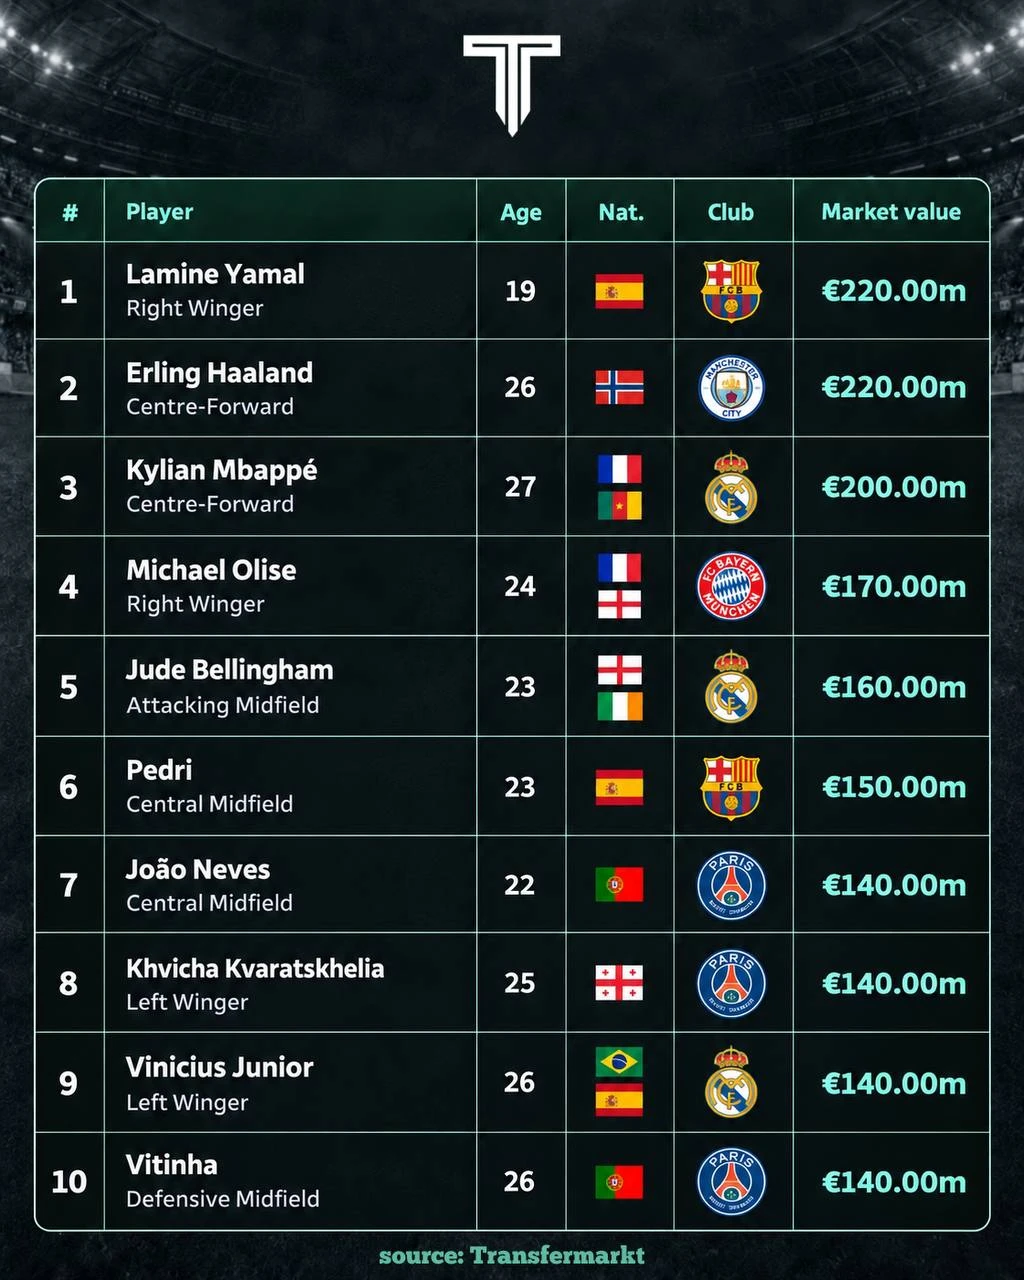Select the Market value column header

pyautogui.click(x=891, y=212)
